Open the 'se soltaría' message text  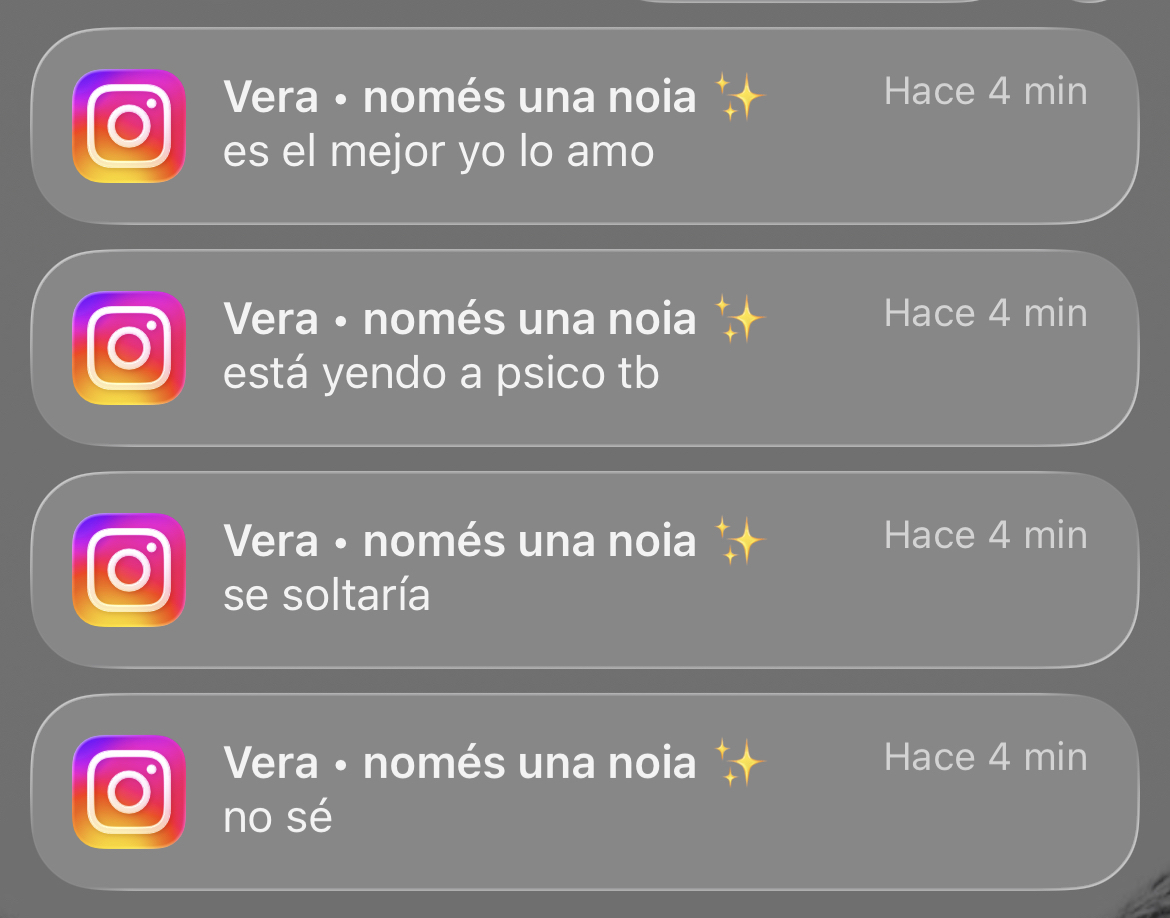point(327,596)
